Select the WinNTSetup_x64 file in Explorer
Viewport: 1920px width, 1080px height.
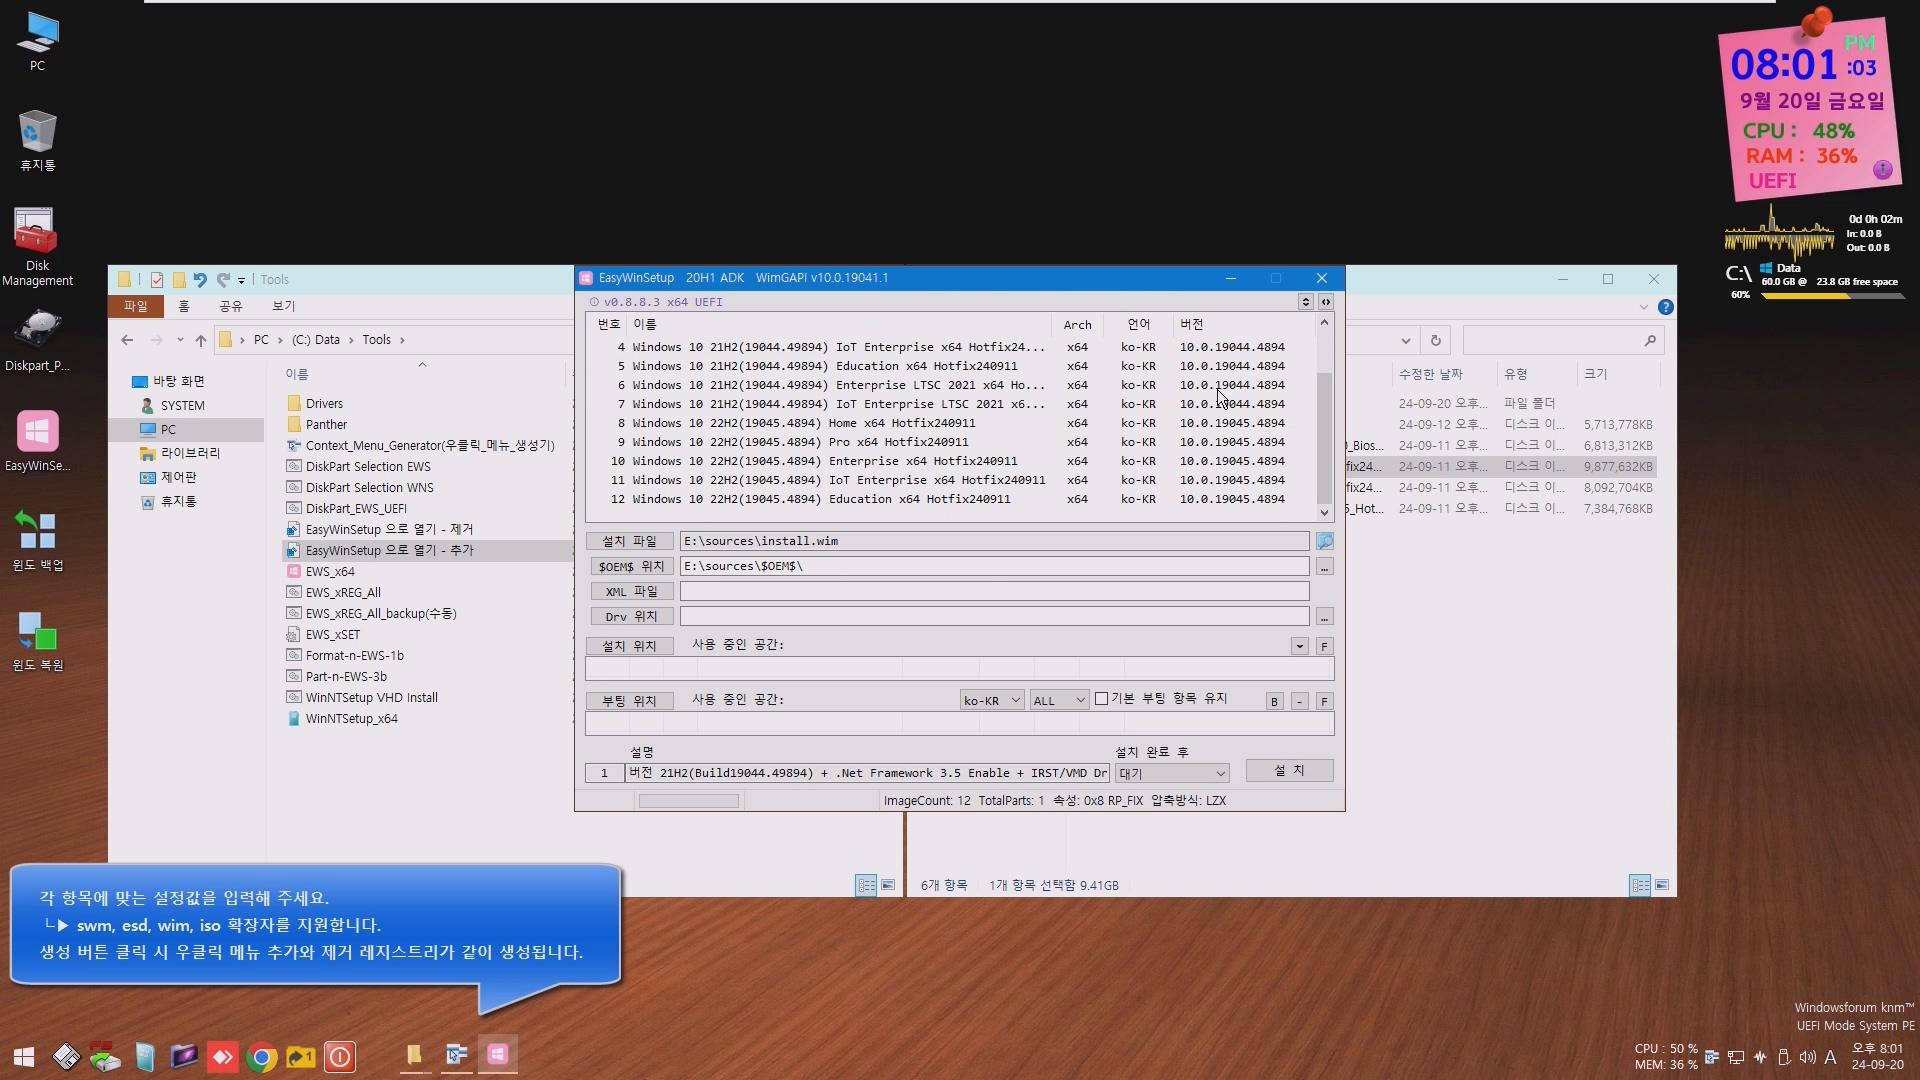click(x=351, y=719)
